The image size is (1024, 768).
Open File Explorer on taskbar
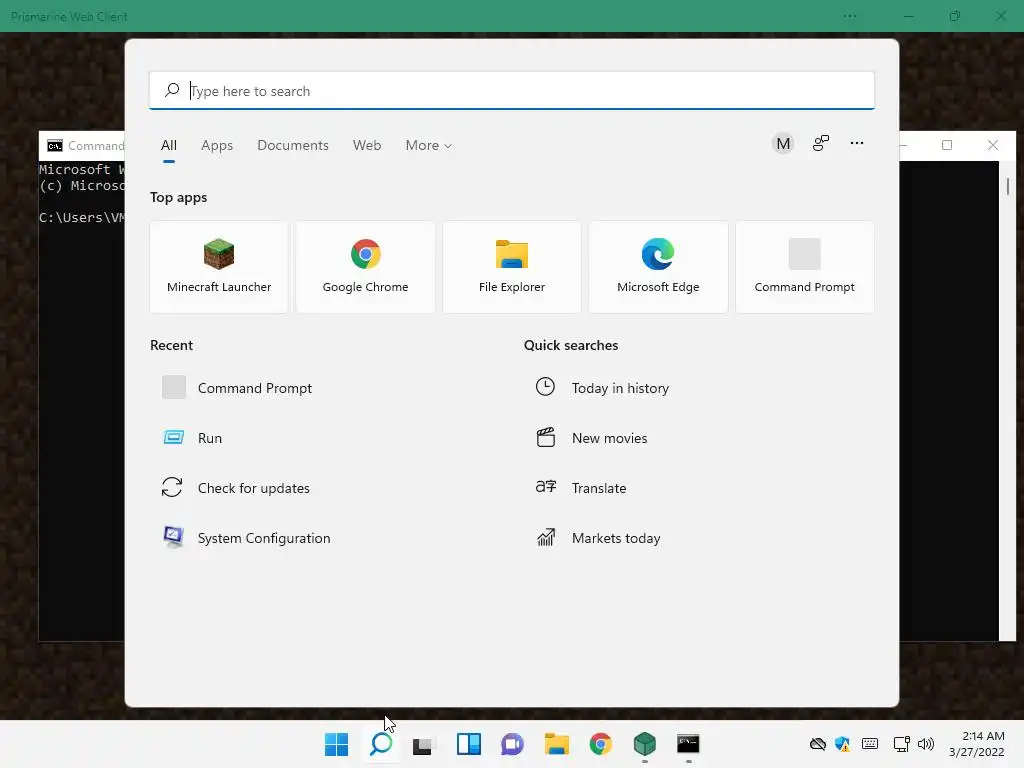pos(556,744)
